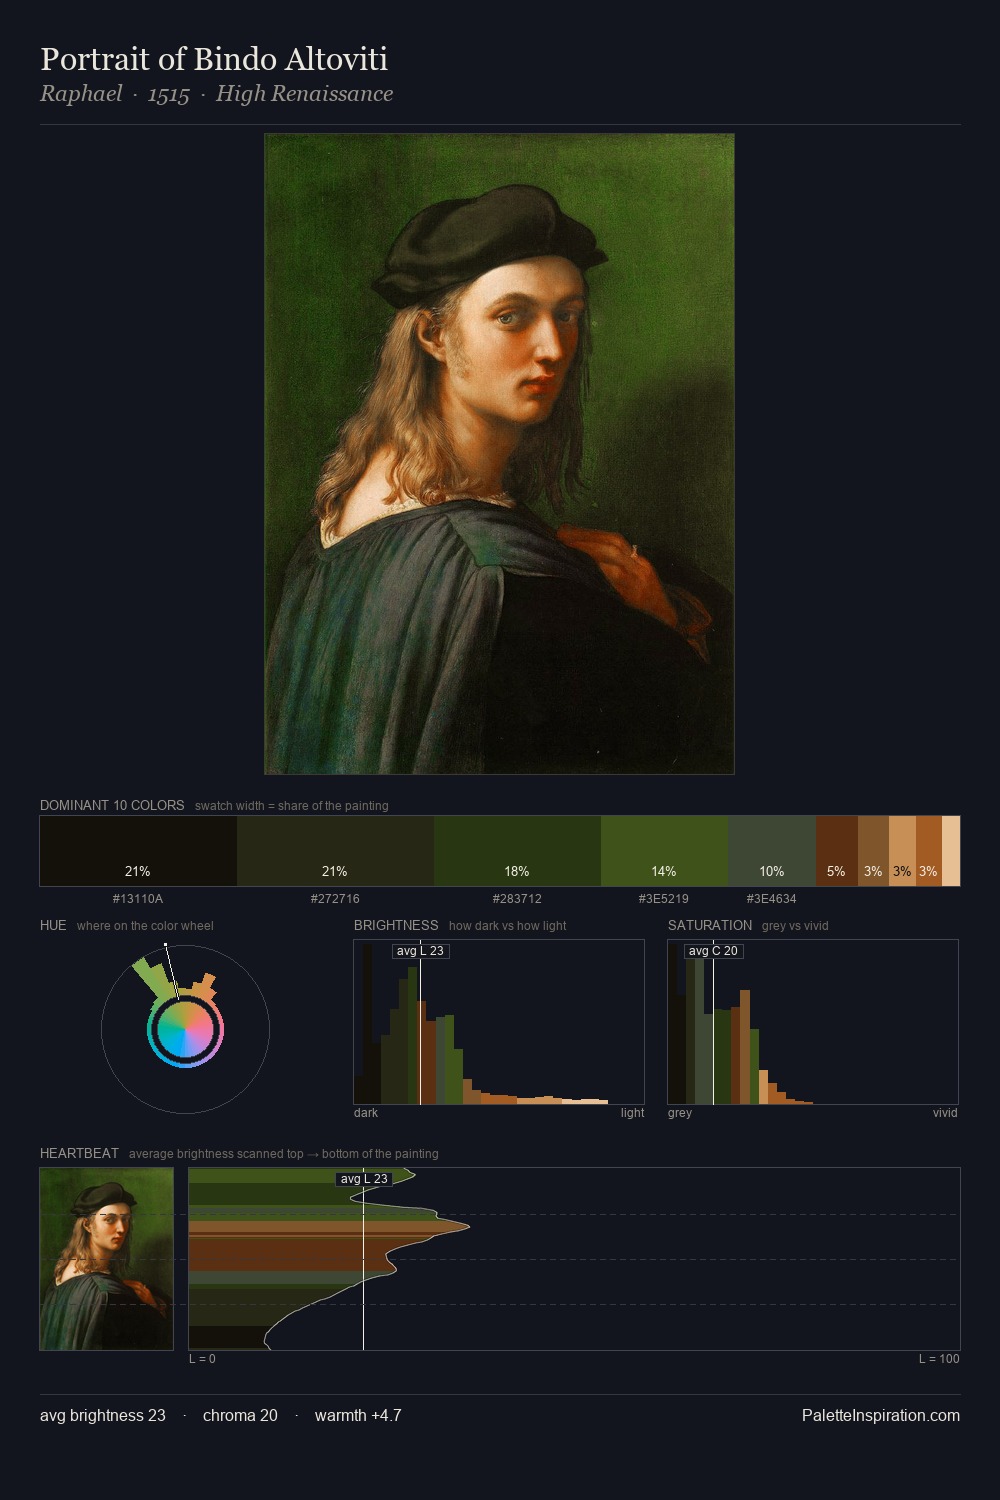Click the year '1515'

coord(168,94)
